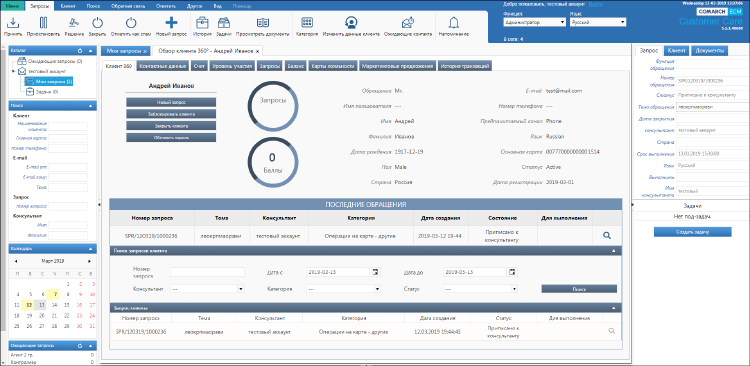Click the Поиск search button
The width and height of the screenshot is (750, 366).
coord(579,289)
